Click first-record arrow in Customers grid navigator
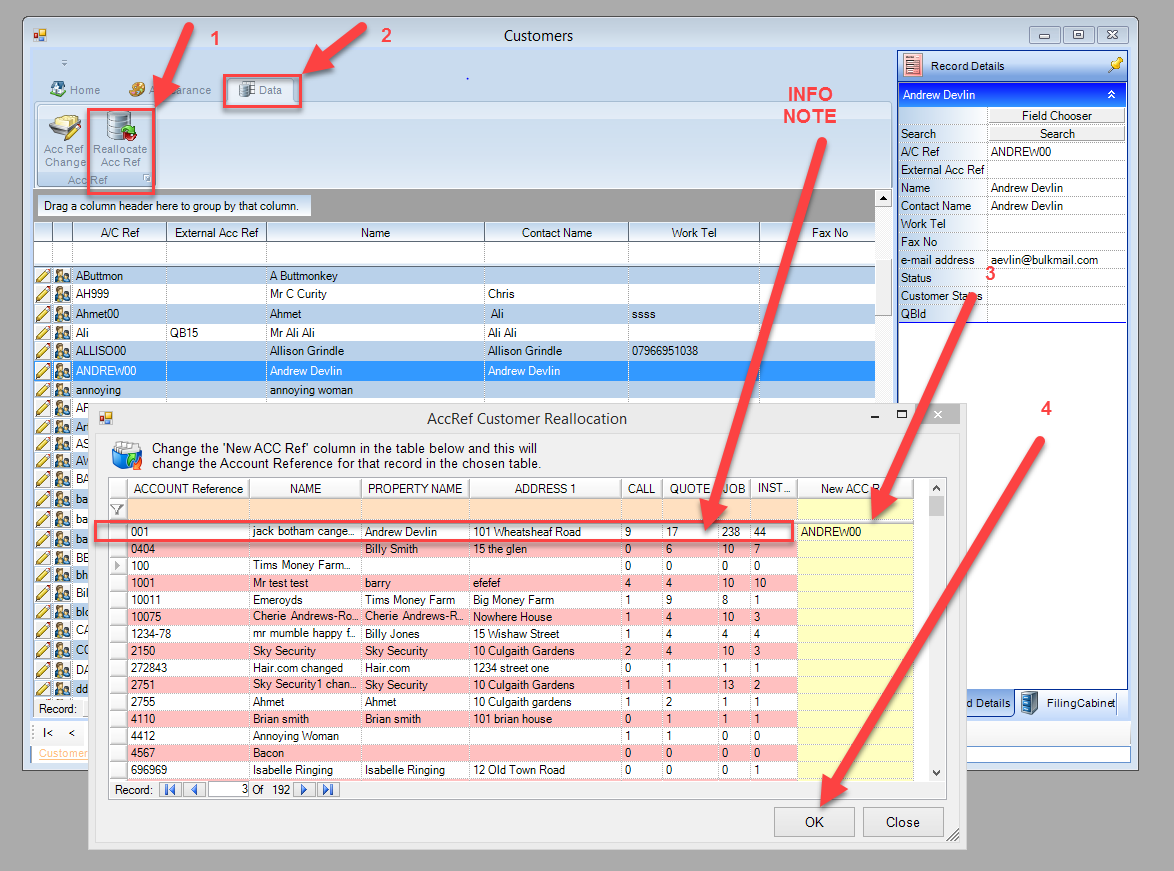Viewport: 1174px width, 871px height. pyautogui.click(x=48, y=732)
